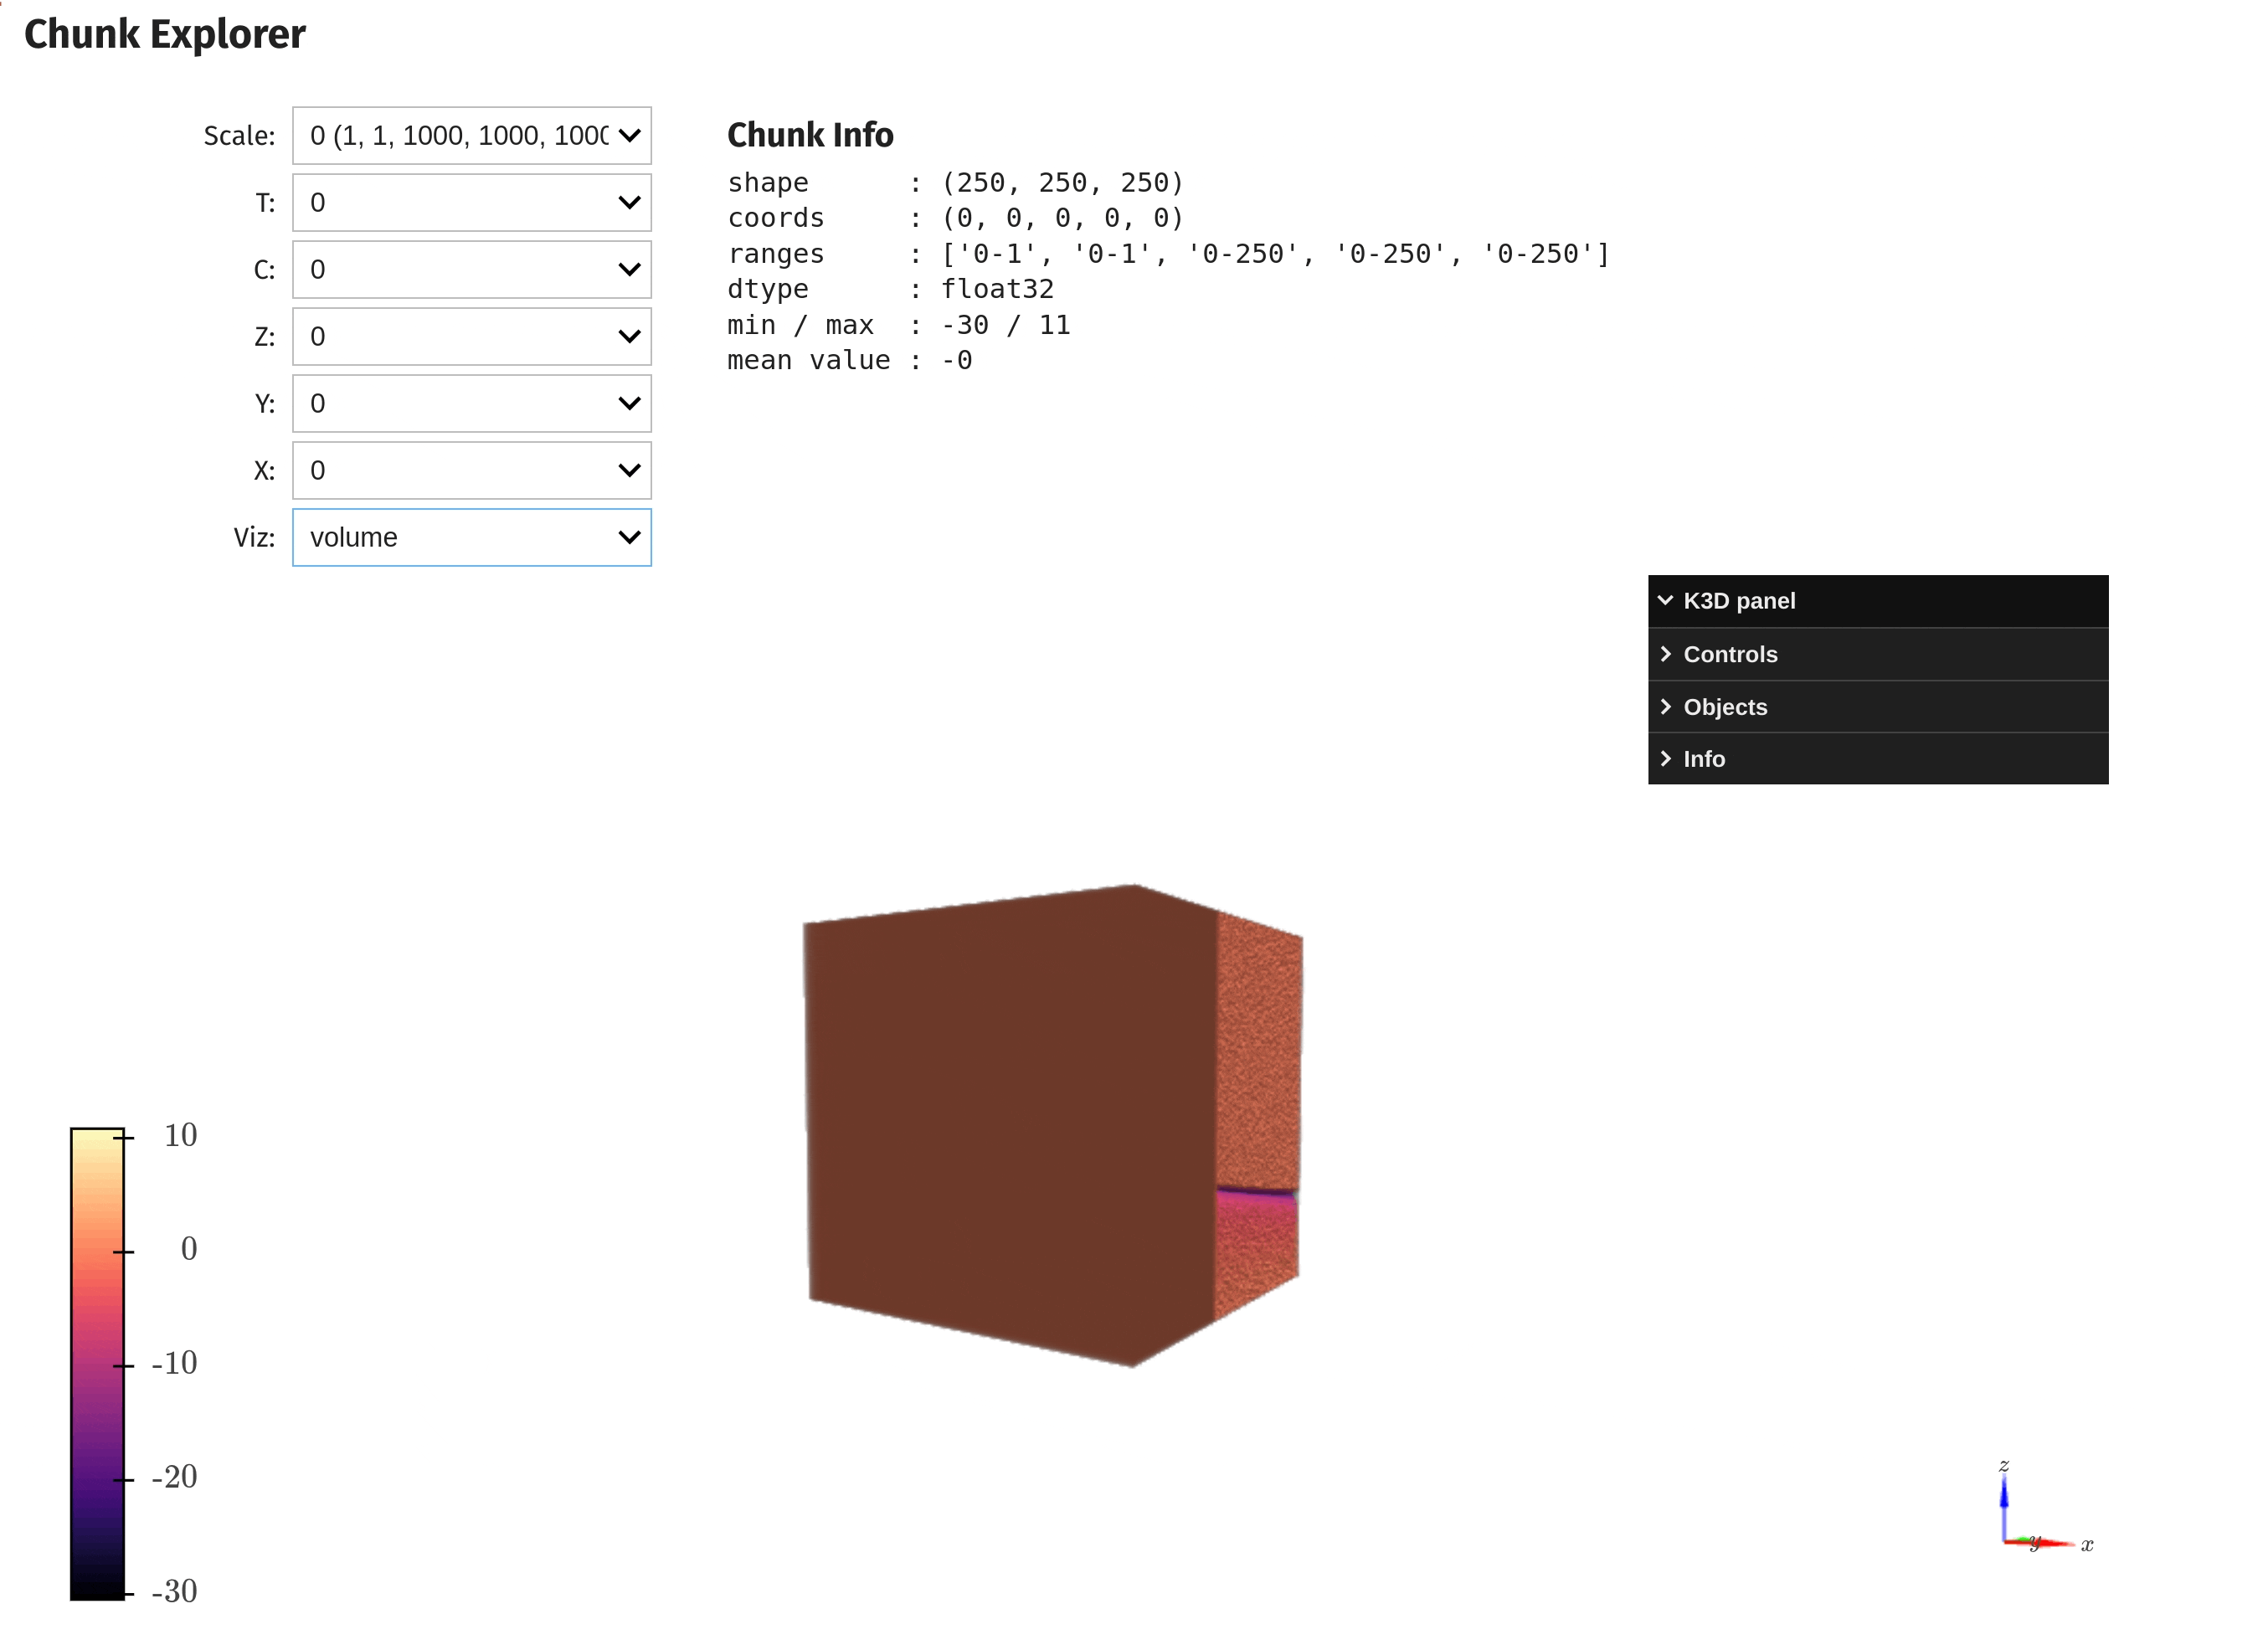The width and height of the screenshot is (2268, 1650).
Task: Click the chevron icon beside Objects
Action: pyautogui.click(x=1665, y=707)
